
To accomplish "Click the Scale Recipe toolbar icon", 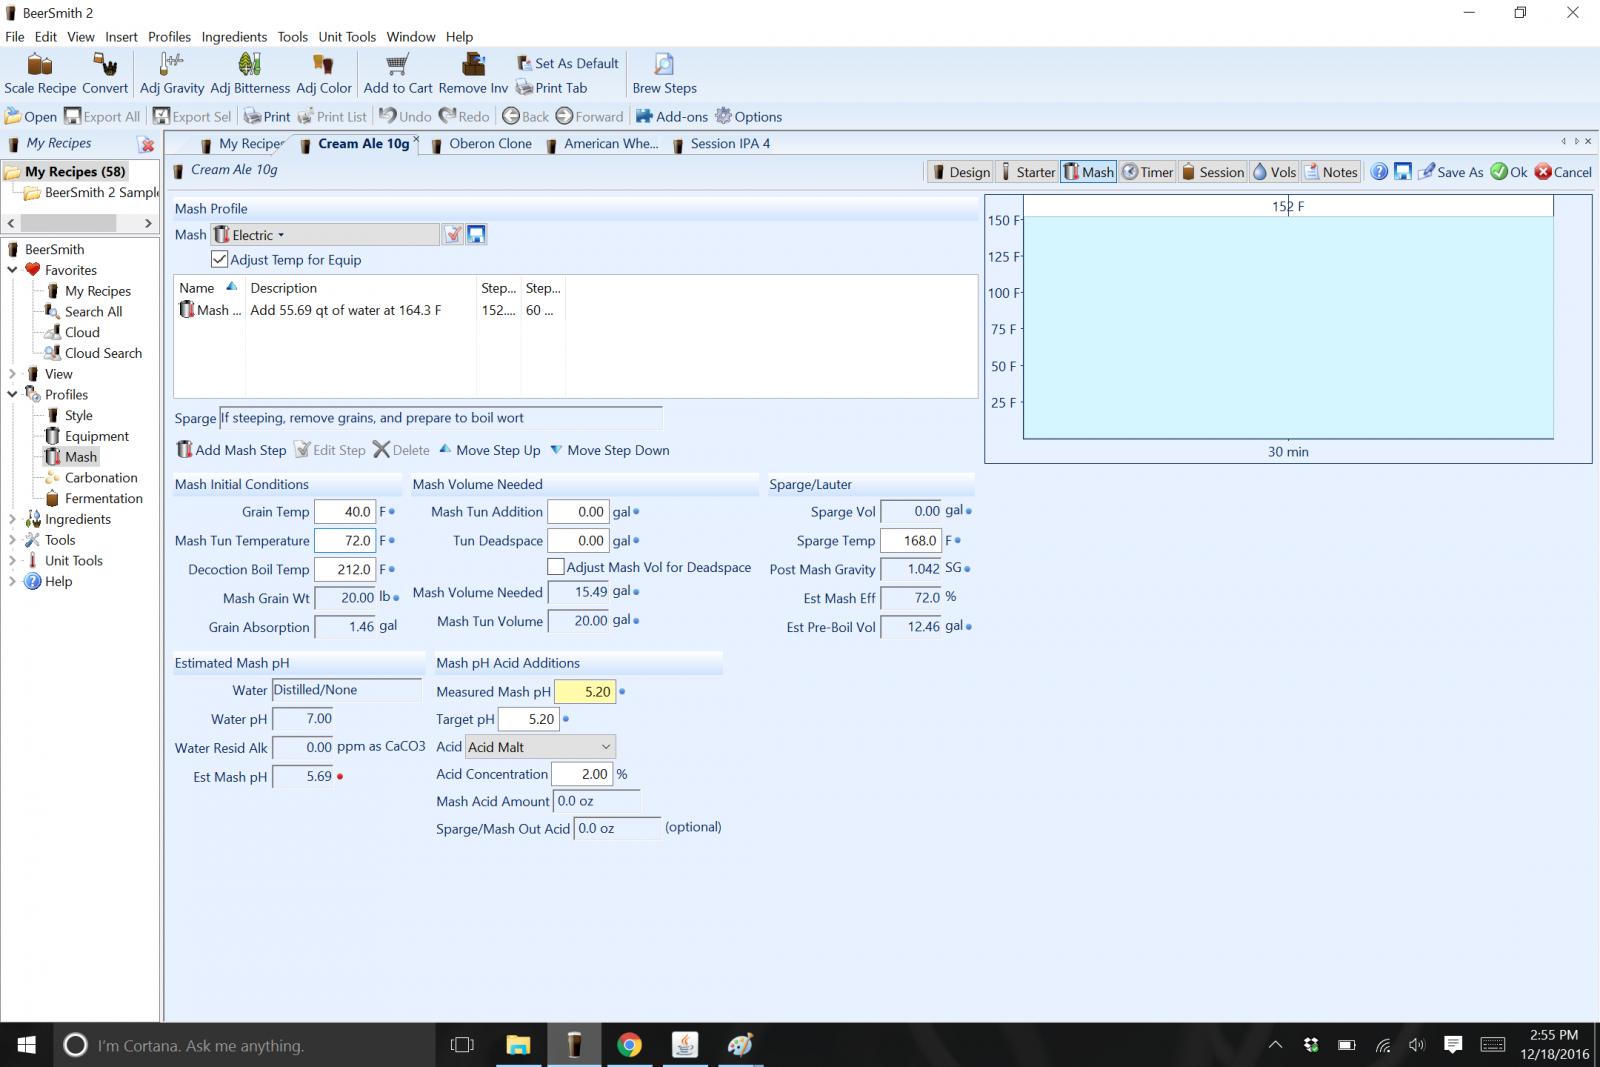I will tap(40, 74).
